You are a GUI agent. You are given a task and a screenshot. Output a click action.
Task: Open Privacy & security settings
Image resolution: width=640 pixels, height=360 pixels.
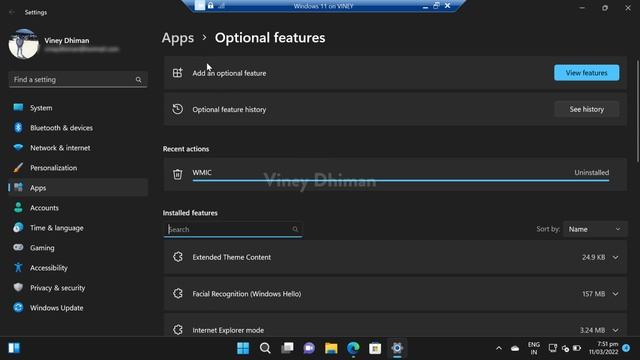coord(78,288)
